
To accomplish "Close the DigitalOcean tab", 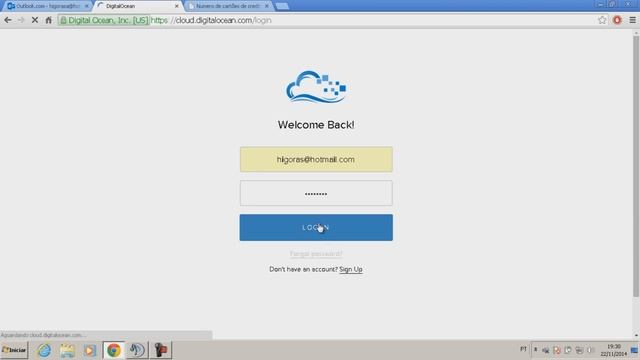I will (177, 6).
